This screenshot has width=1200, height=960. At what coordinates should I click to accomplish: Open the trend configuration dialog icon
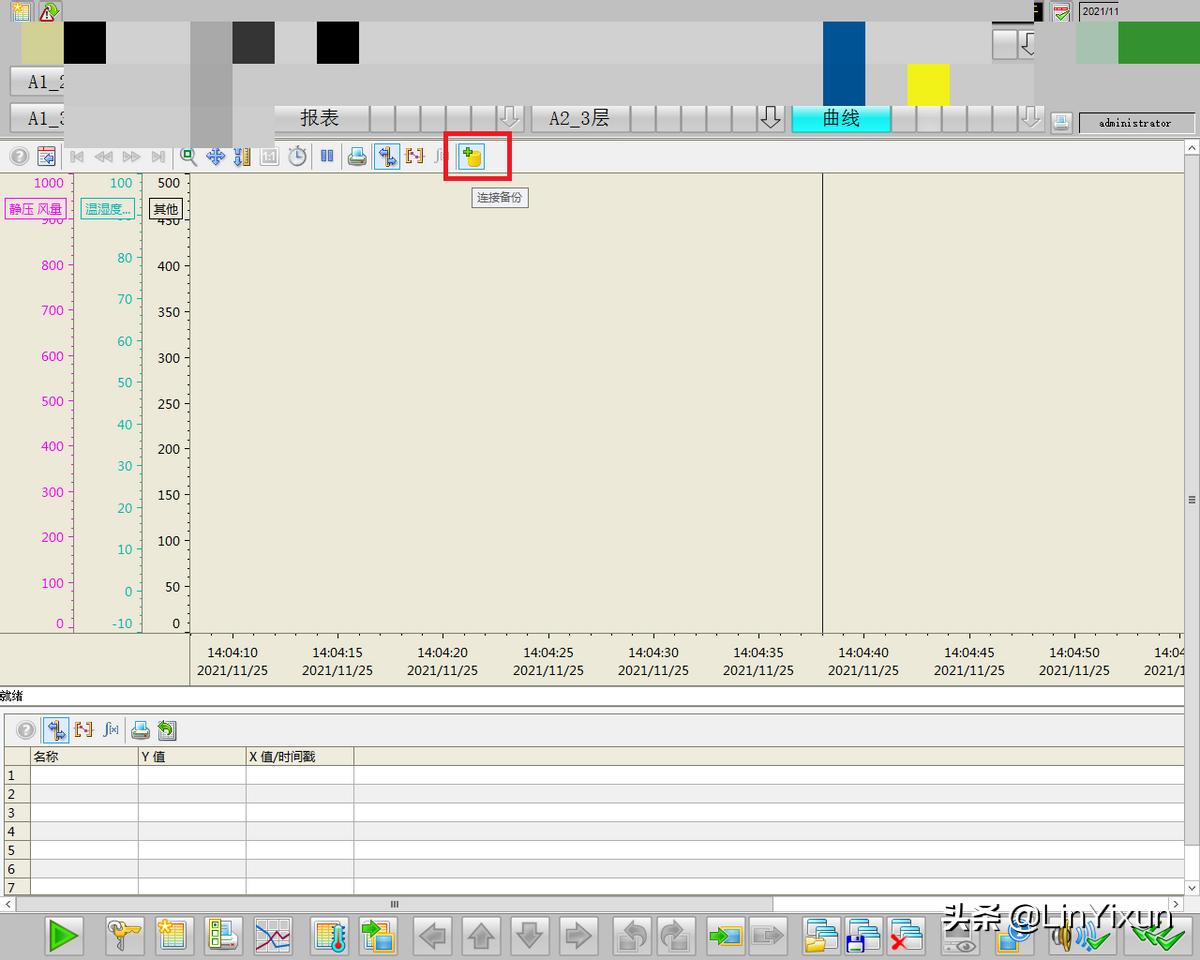(x=46, y=157)
